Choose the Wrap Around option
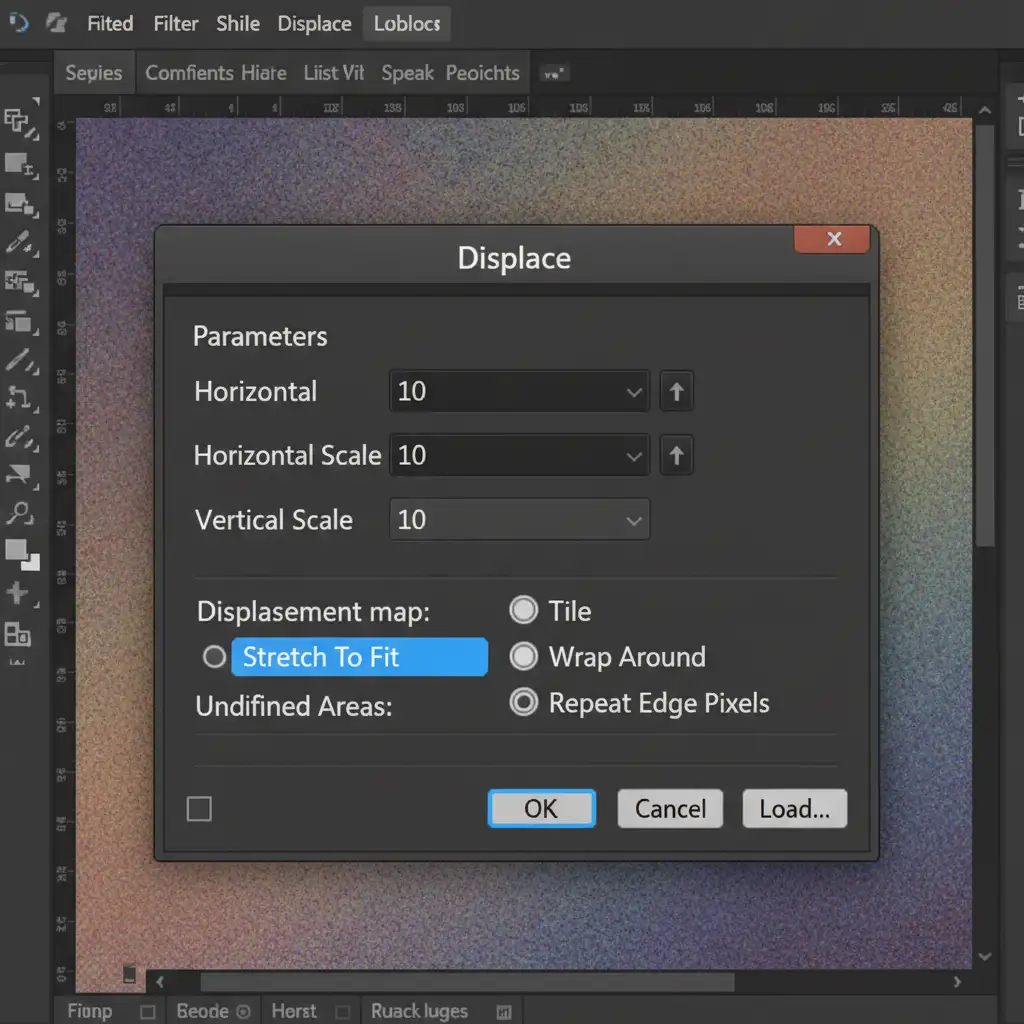Image resolution: width=1024 pixels, height=1024 pixels. pos(524,656)
